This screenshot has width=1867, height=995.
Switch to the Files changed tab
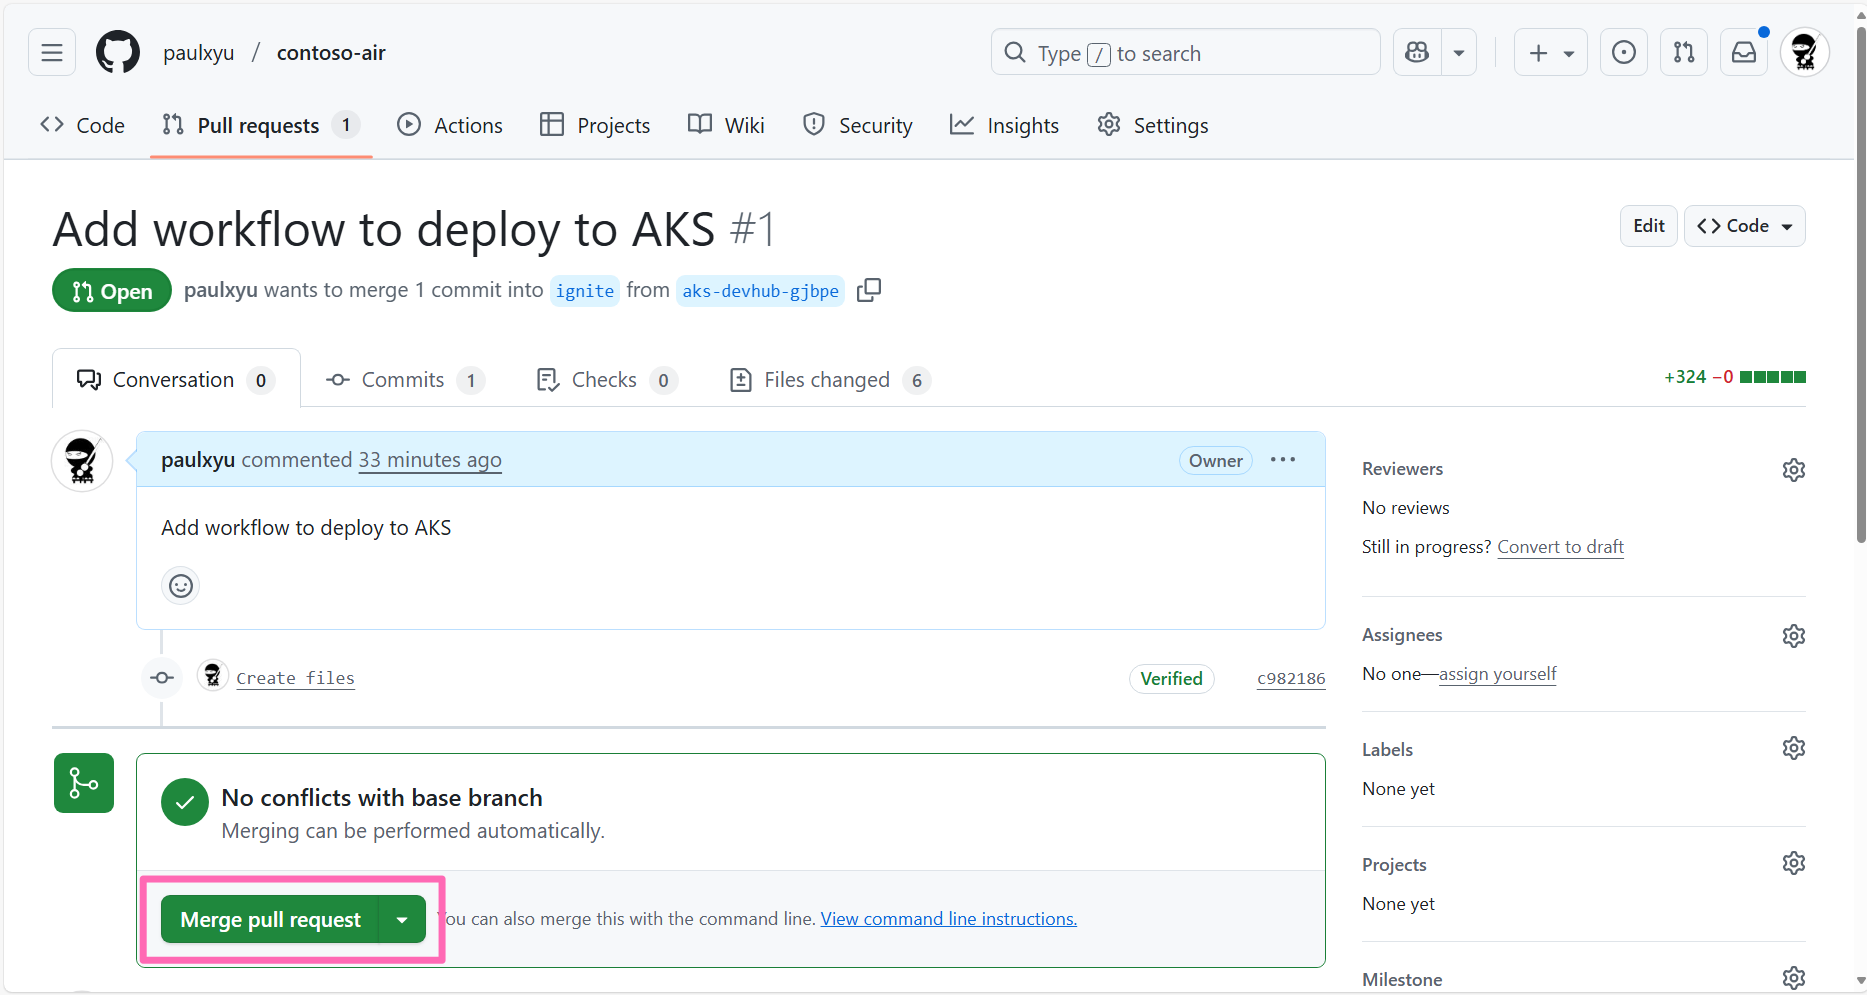click(x=827, y=380)
